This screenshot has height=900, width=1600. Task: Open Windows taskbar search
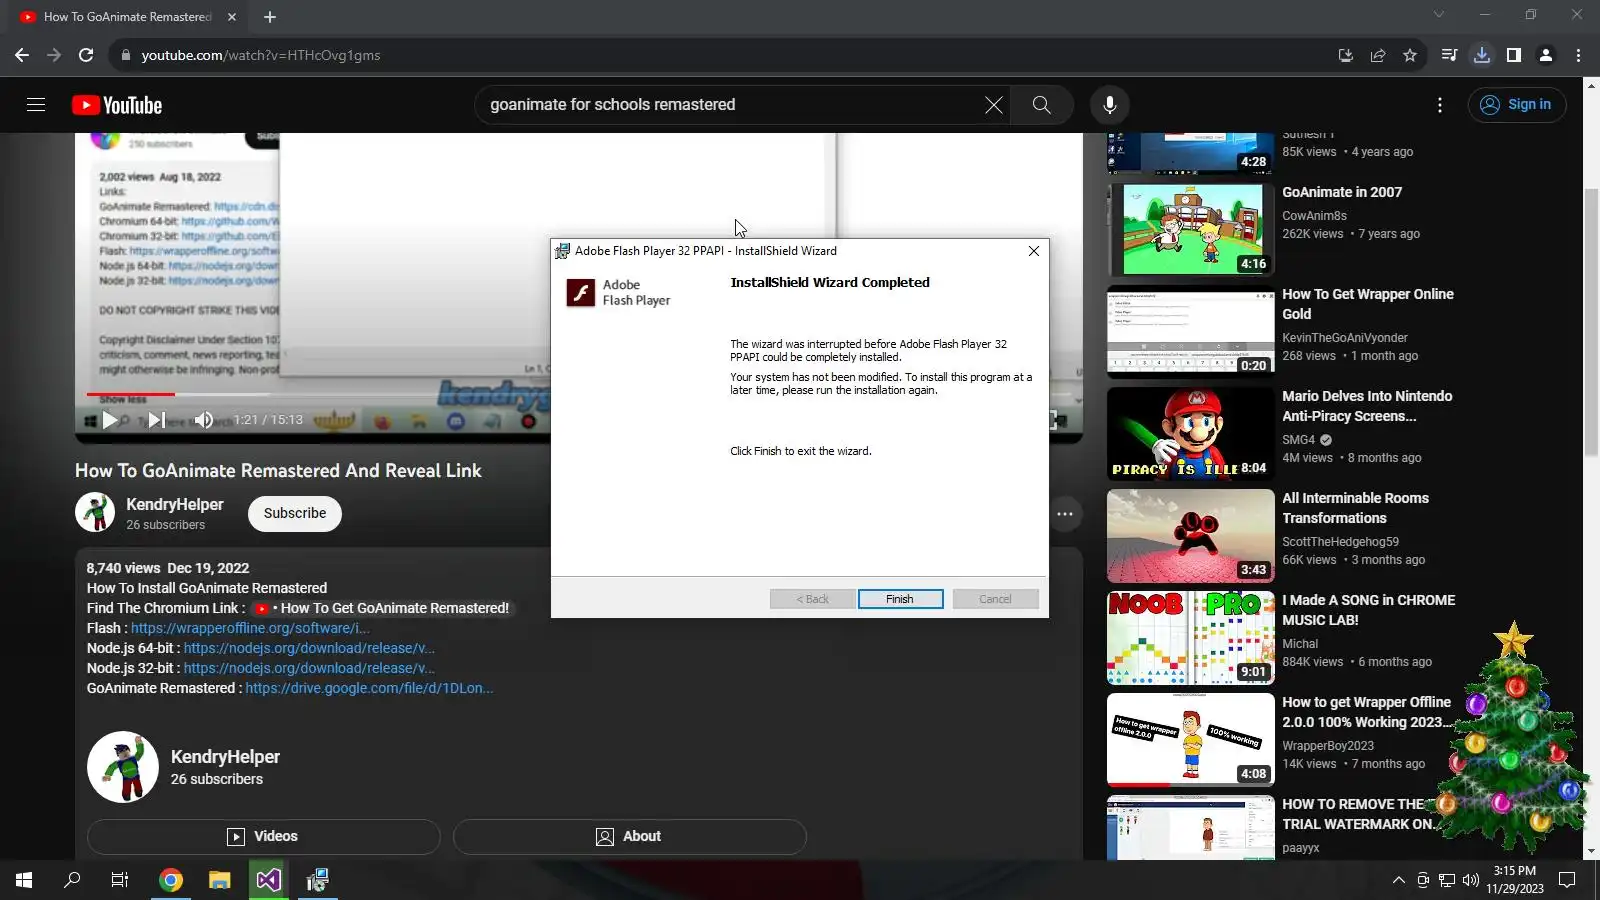[x=72, y=880]
